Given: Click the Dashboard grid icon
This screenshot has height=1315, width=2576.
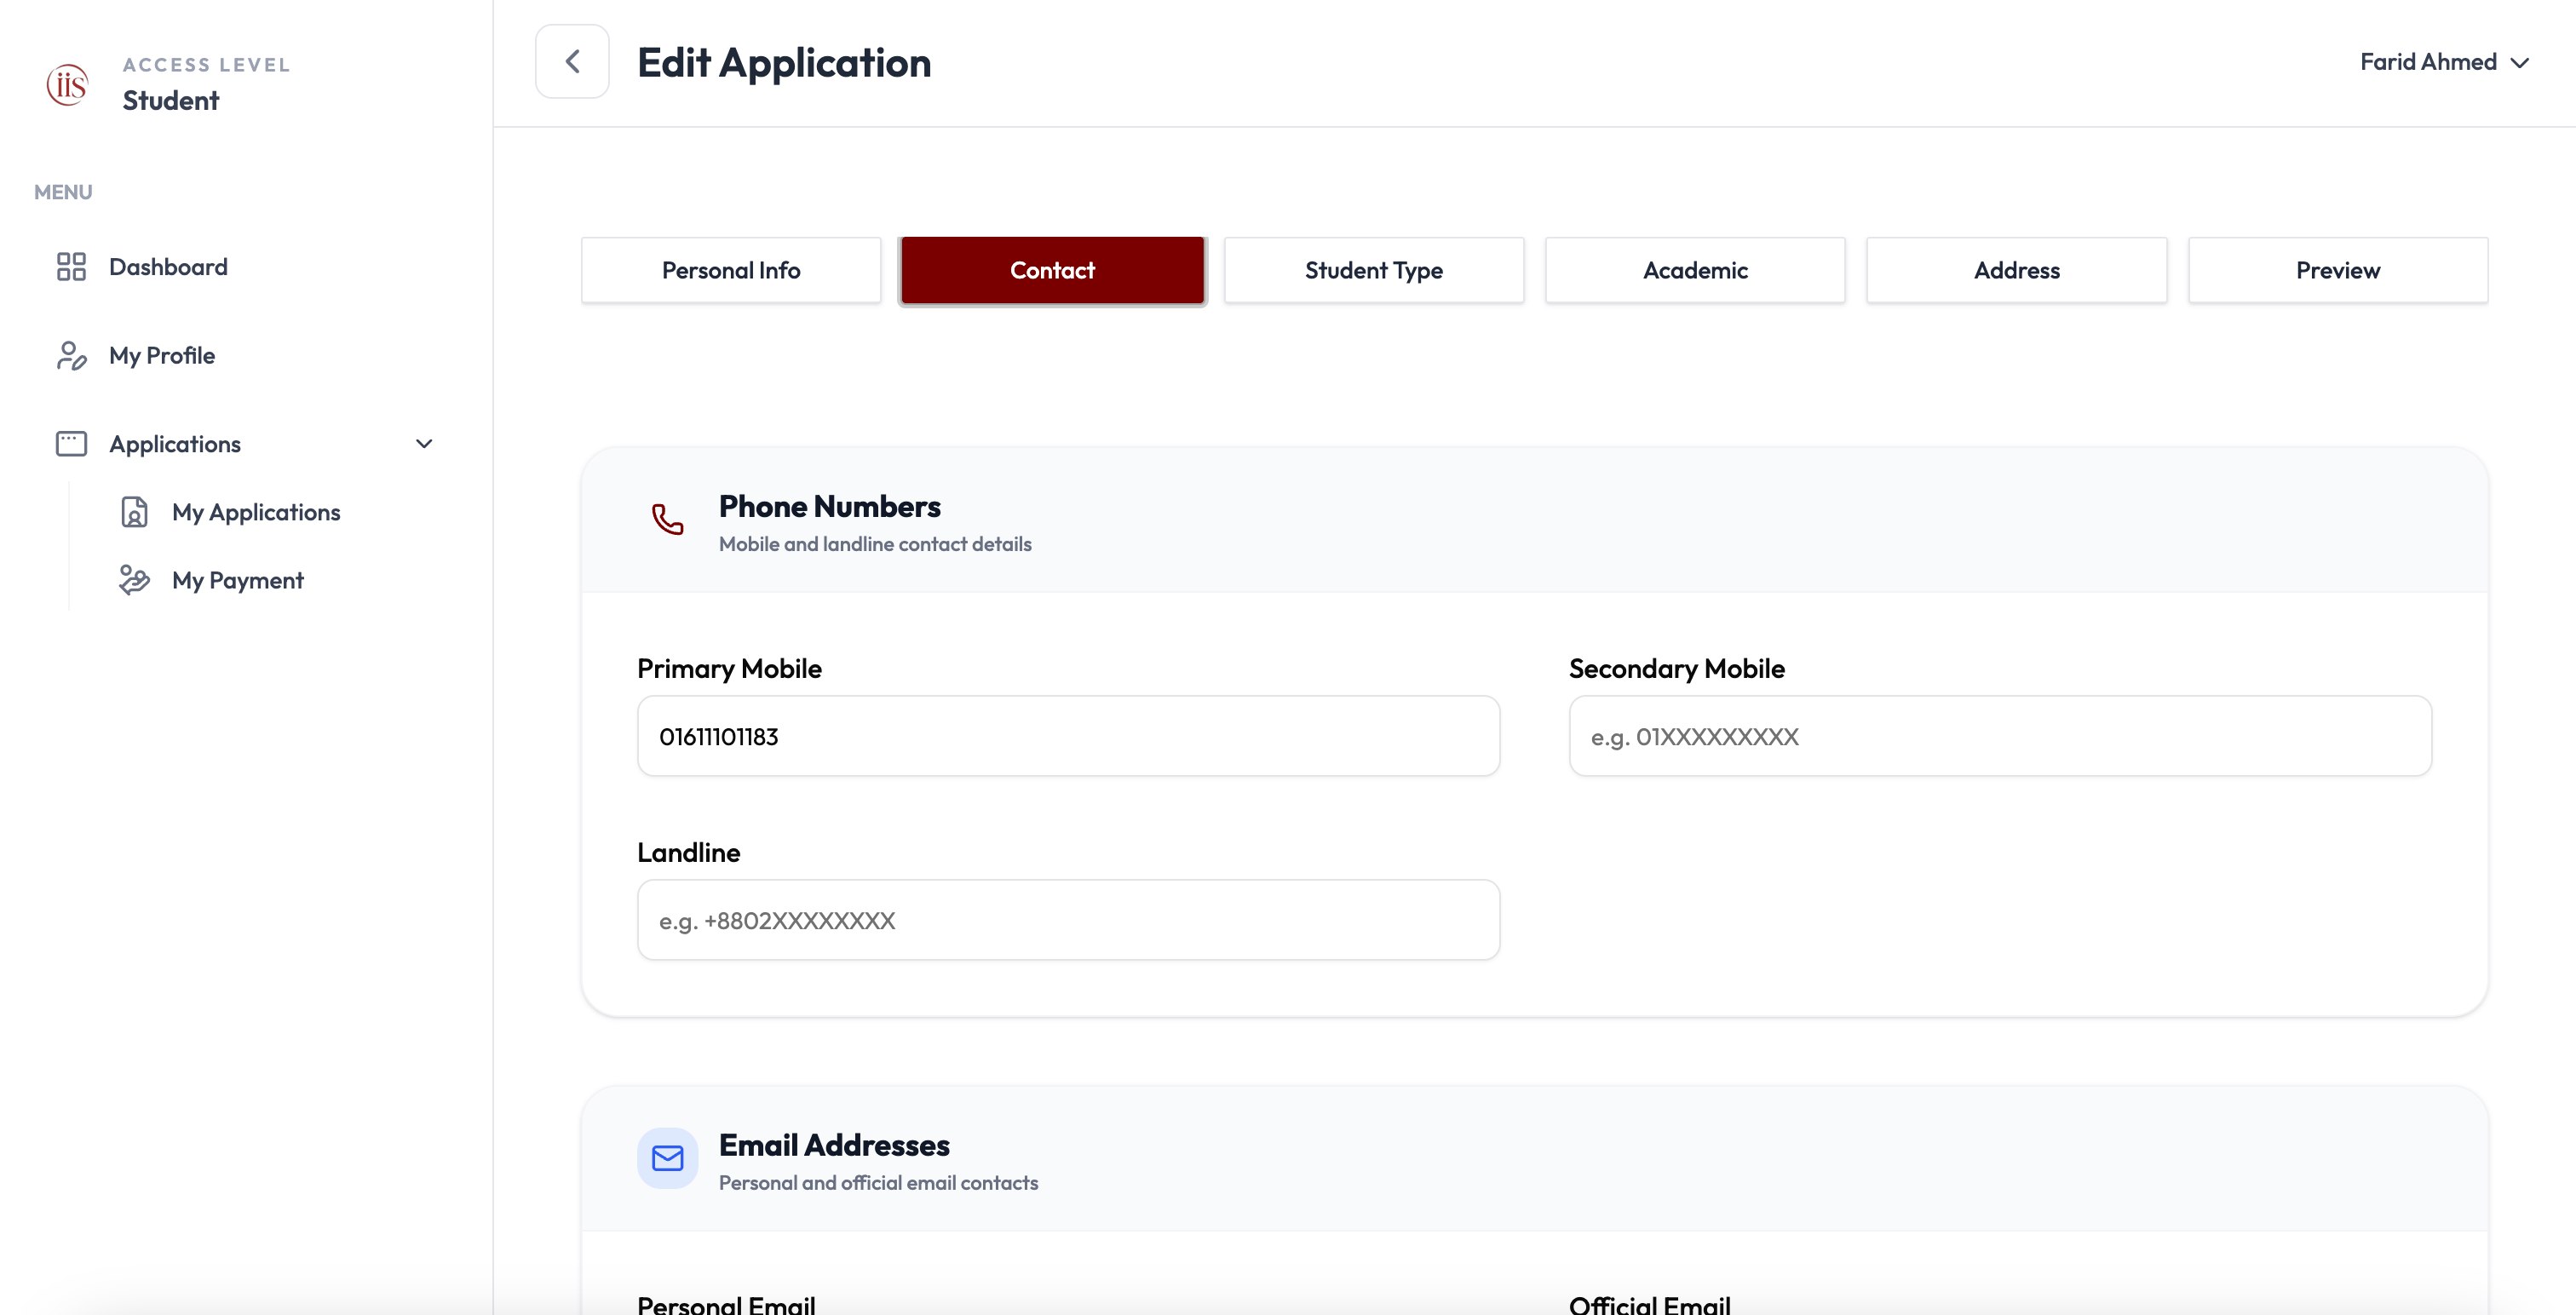Looking at the screenshot, I should click(71, 267).
